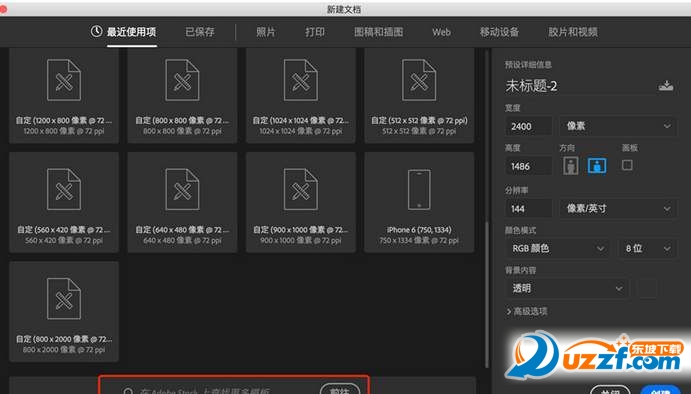Open the 8 位 bit depth dropdown
This screenshot has height=394, width=691.
pos(647,249)
